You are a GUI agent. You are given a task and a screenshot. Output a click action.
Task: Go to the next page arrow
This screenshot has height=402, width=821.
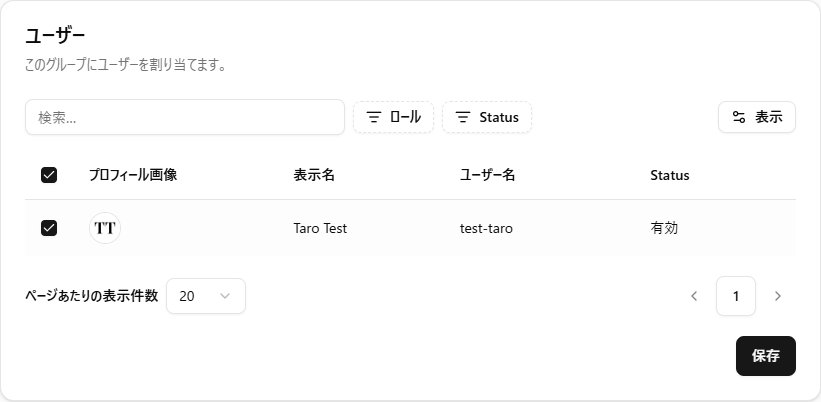778,296
